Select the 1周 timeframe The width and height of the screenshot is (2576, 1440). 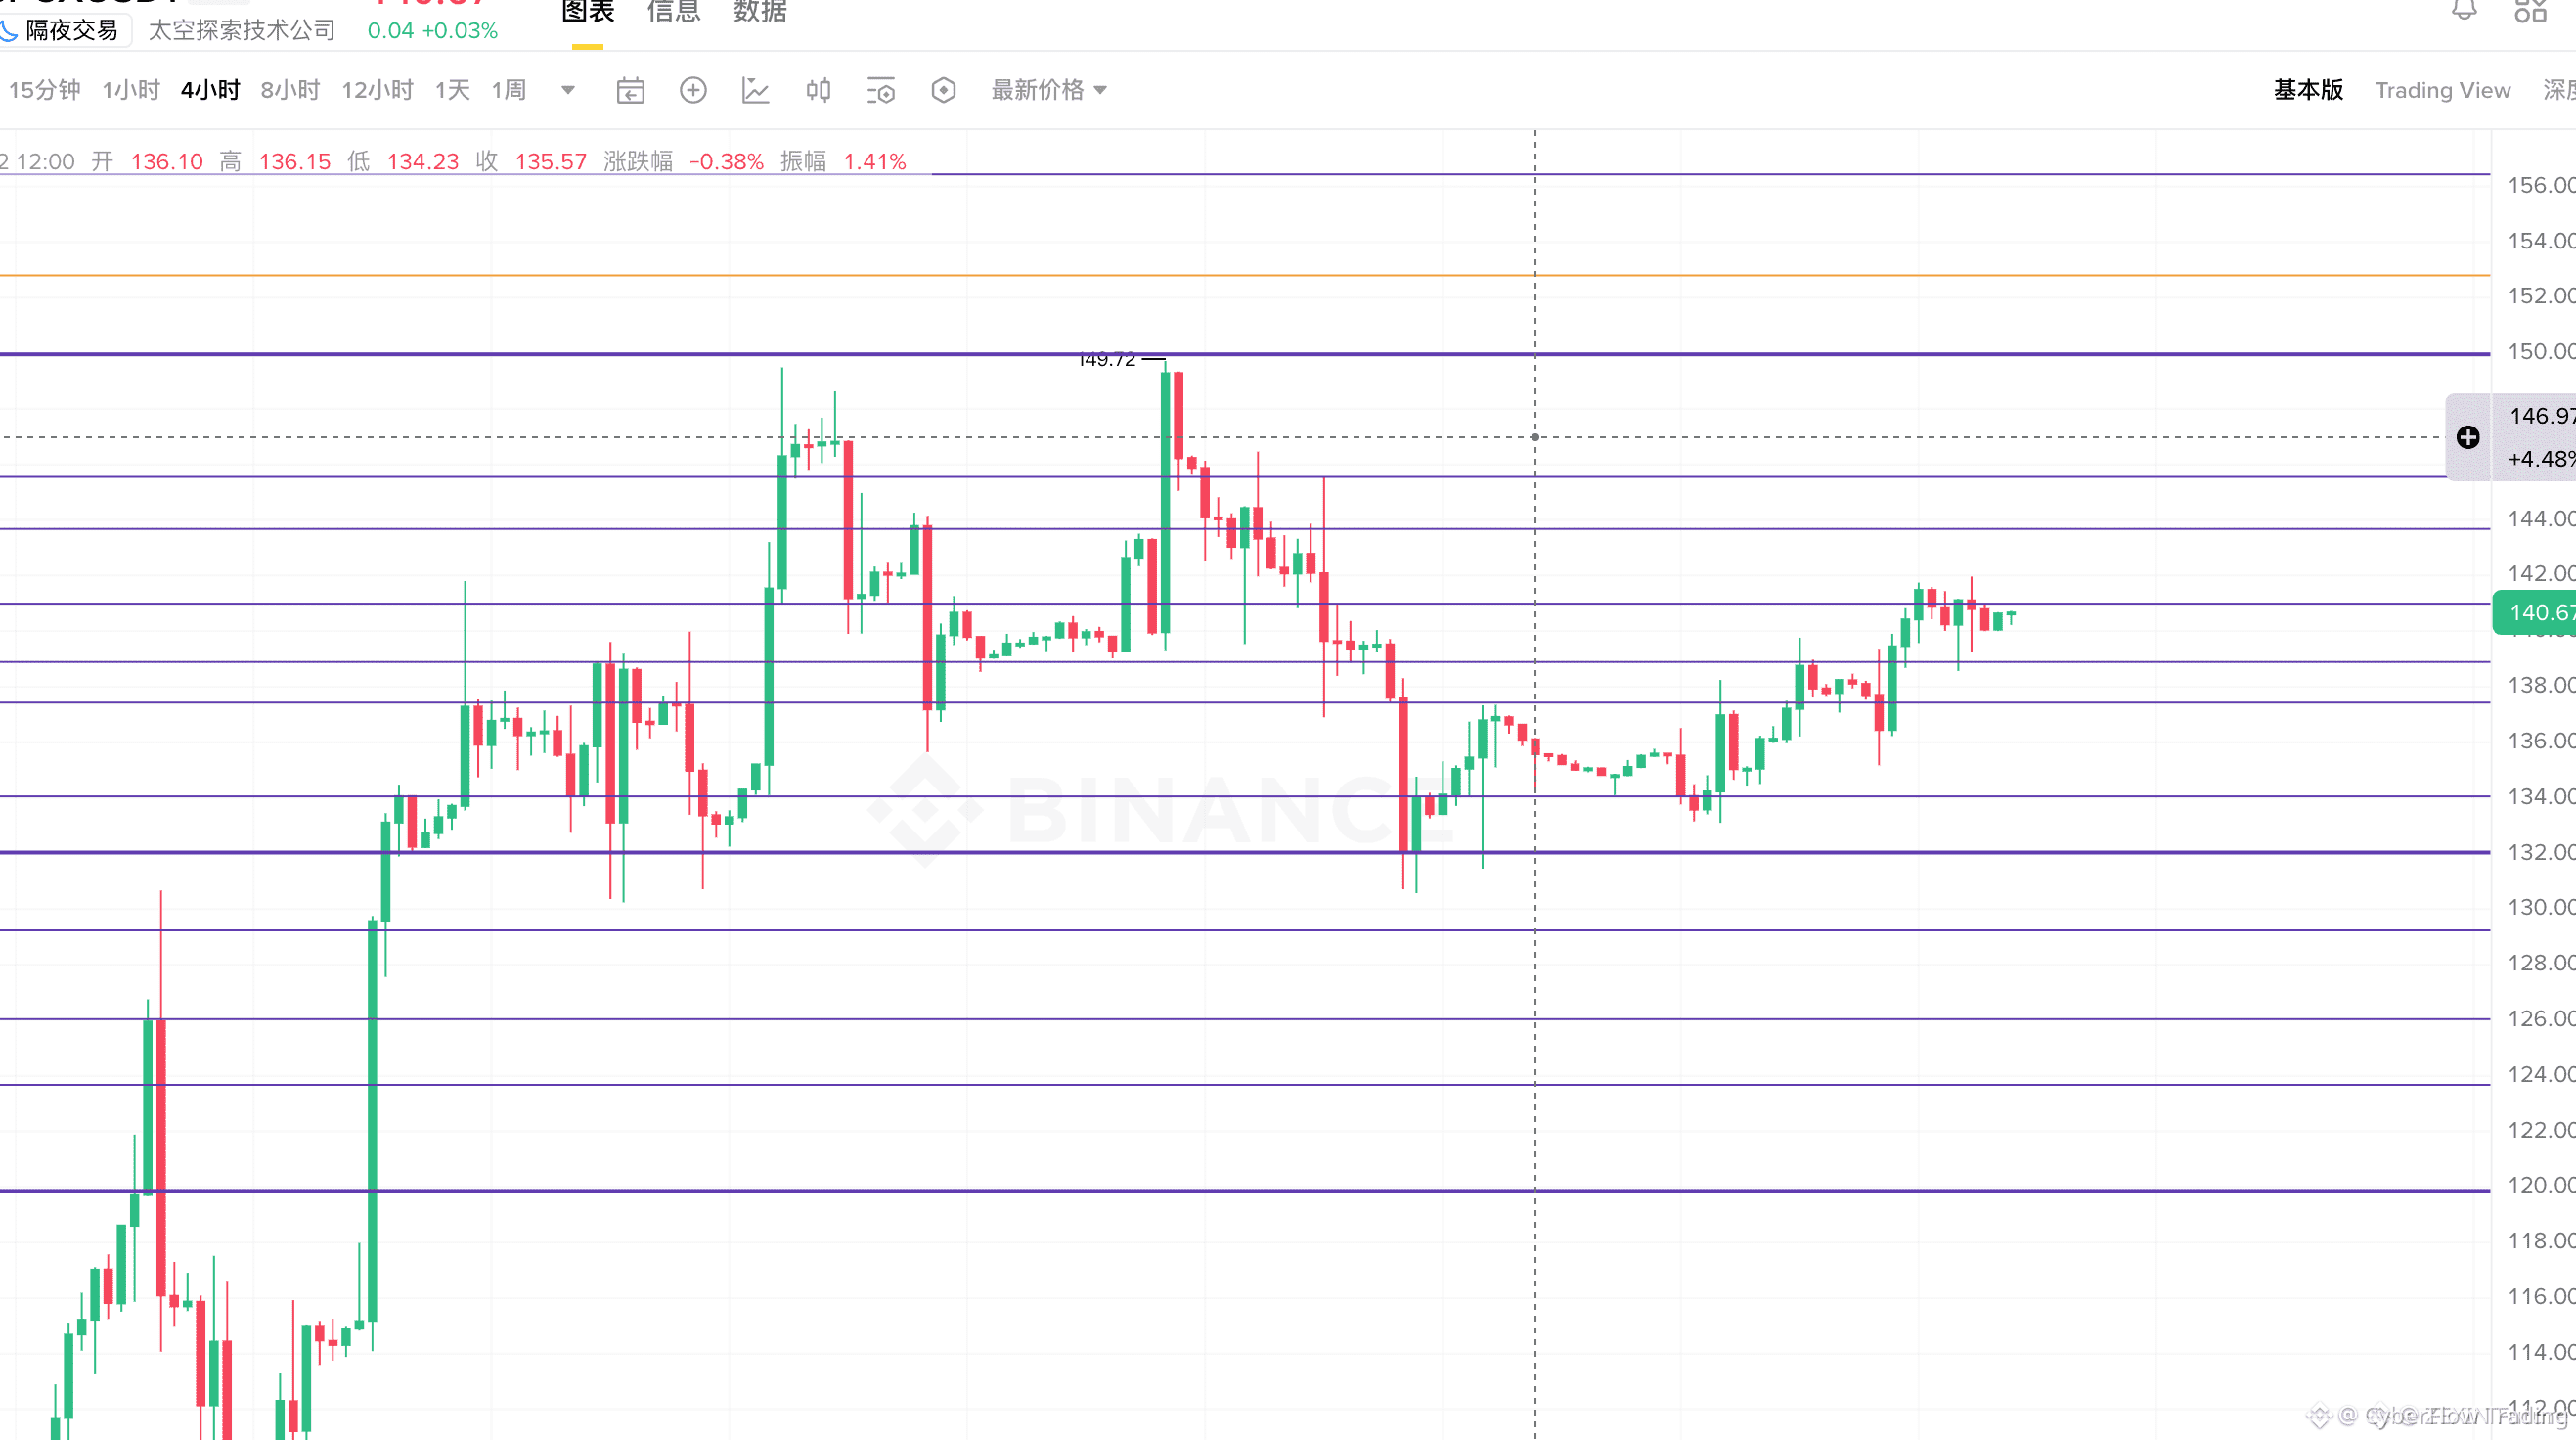coord(509,90)
